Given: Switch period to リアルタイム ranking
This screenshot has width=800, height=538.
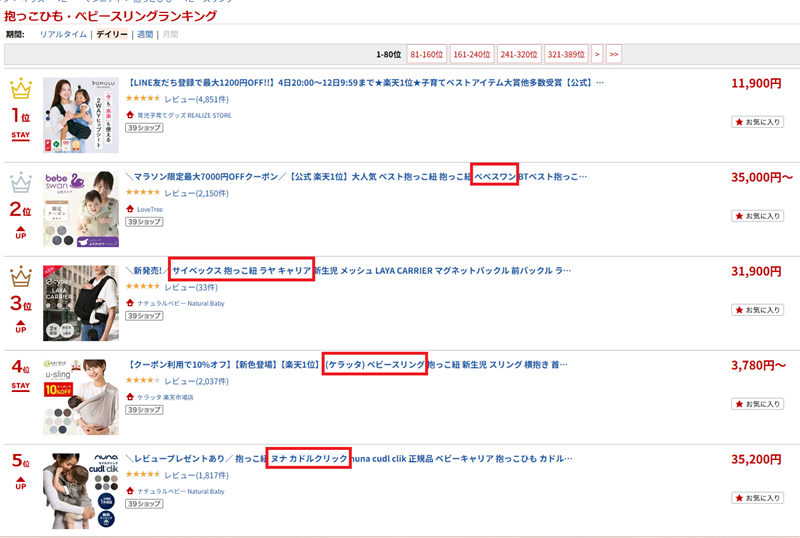Looking at the screenshot, I should [x=63, y=34].
